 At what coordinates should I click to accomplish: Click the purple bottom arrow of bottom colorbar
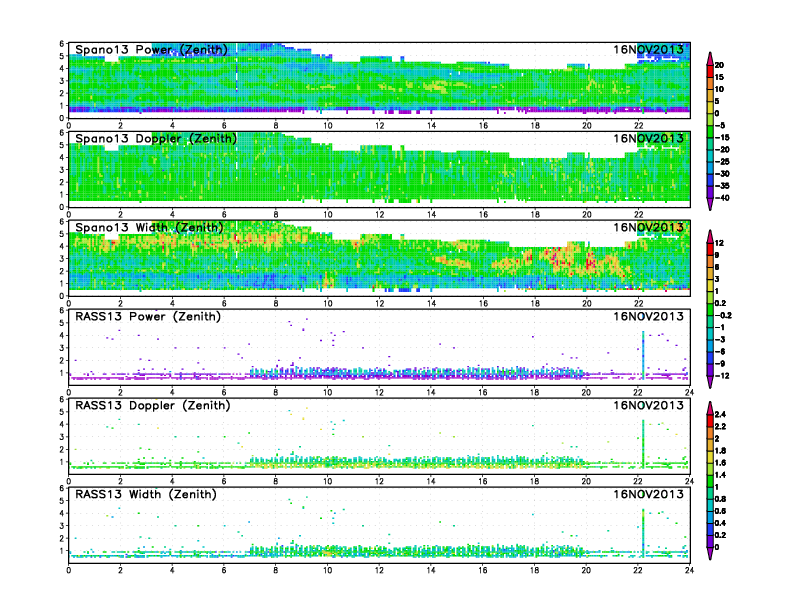(x=710, y=554)
